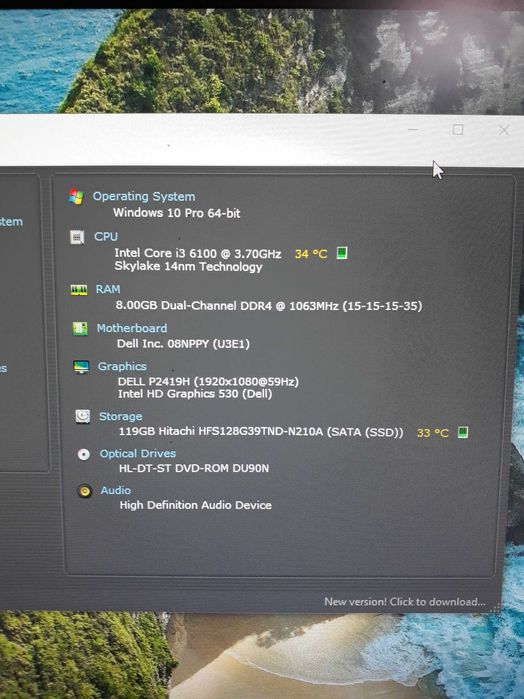Viewport: 524px width, 699px height.
Task: Open the Storage section link
Action: click(x=120, y=416)
